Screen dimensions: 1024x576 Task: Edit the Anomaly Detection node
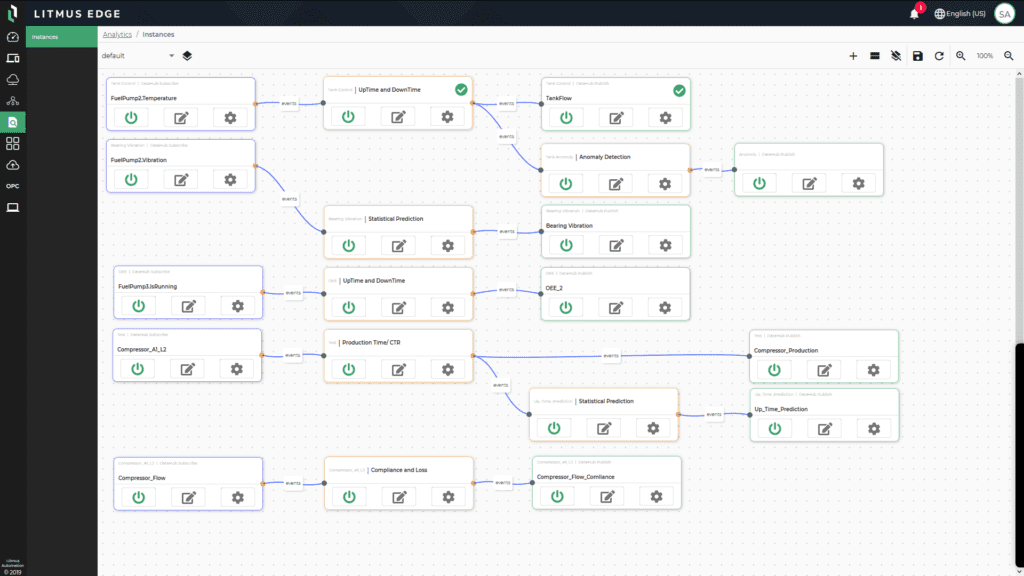pos(615,183)
